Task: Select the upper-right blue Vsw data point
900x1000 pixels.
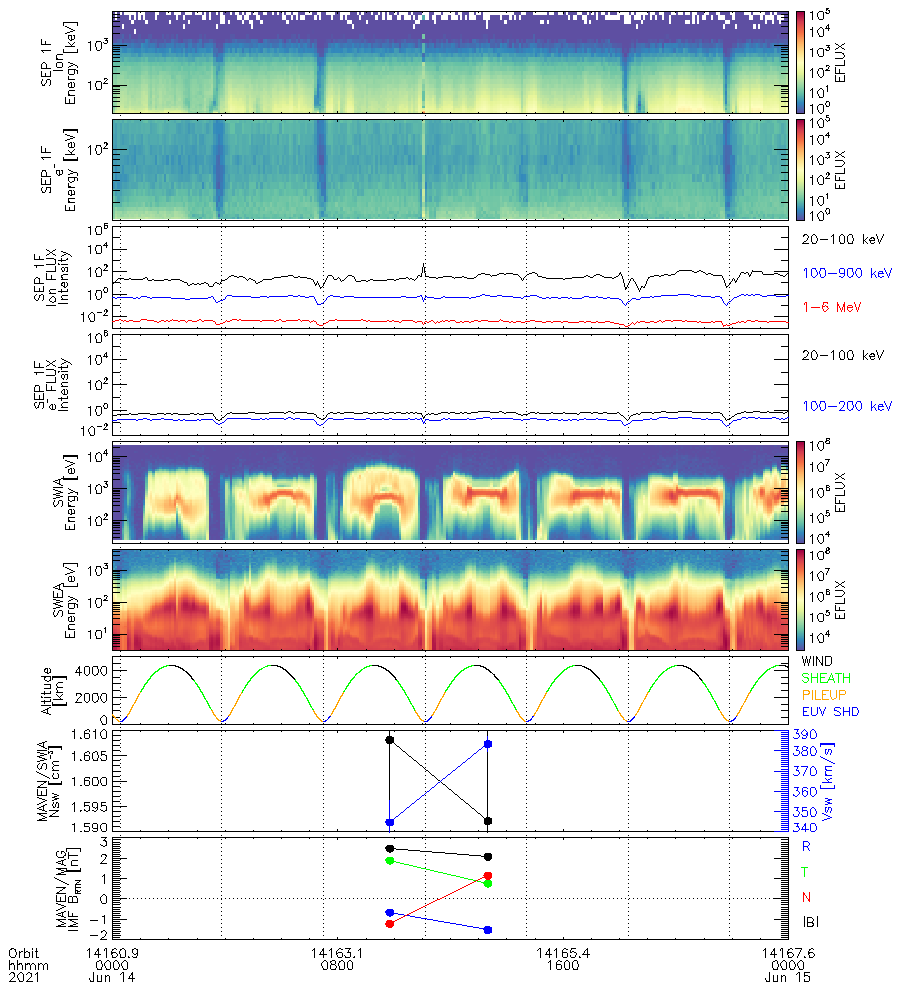Action: point(487,744)
